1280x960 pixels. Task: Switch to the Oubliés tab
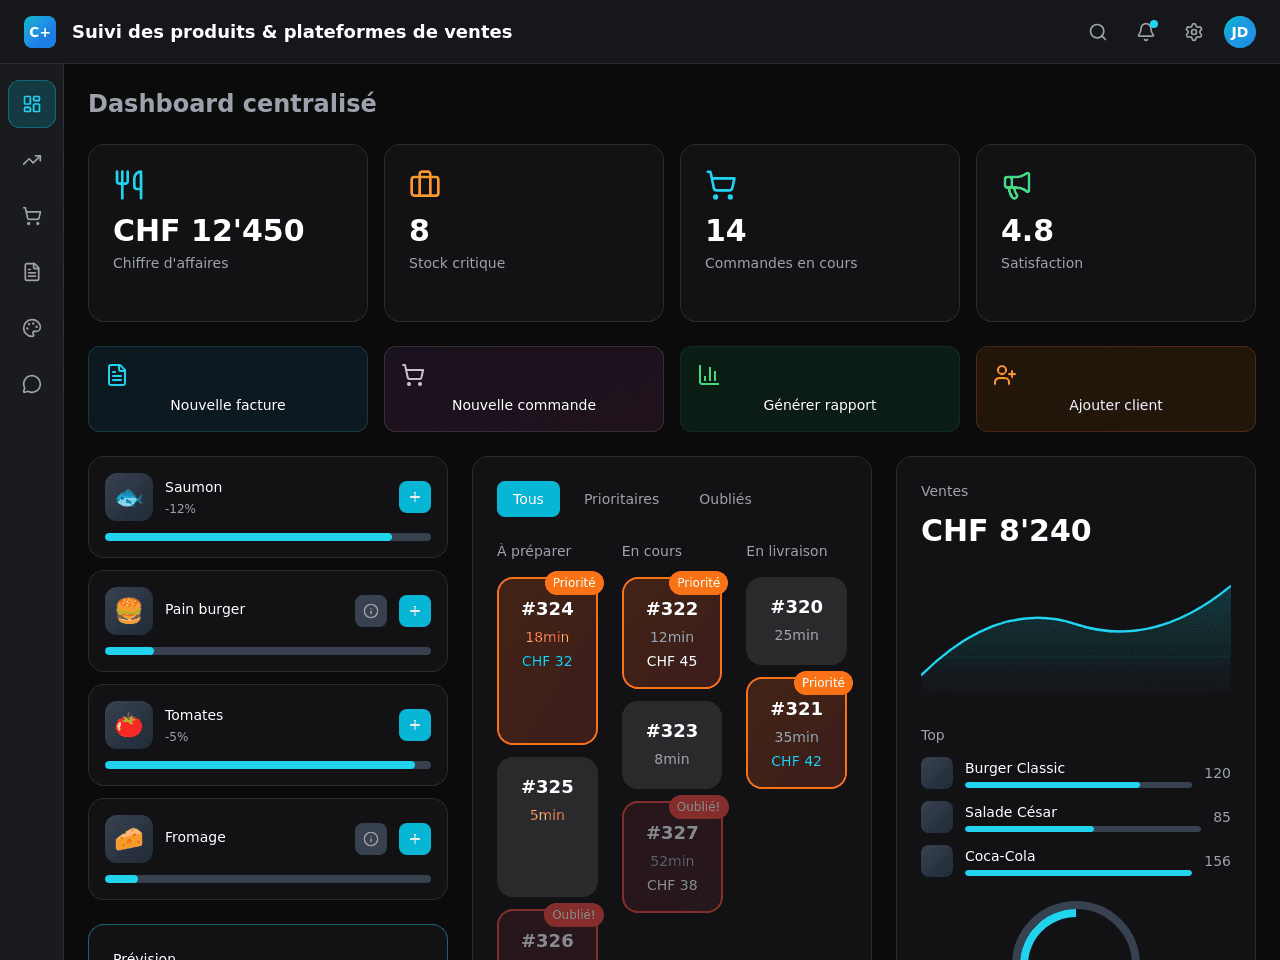pos(725,499)
